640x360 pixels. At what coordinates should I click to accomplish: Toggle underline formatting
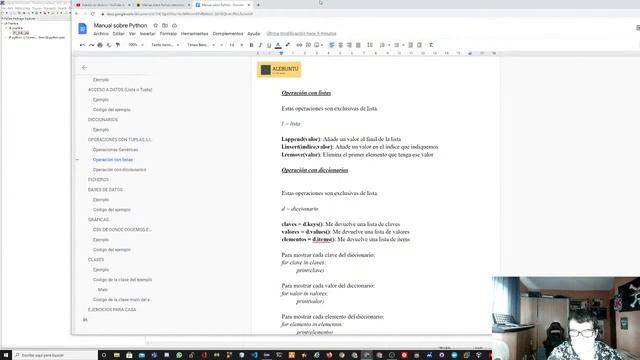pos(269,45)
